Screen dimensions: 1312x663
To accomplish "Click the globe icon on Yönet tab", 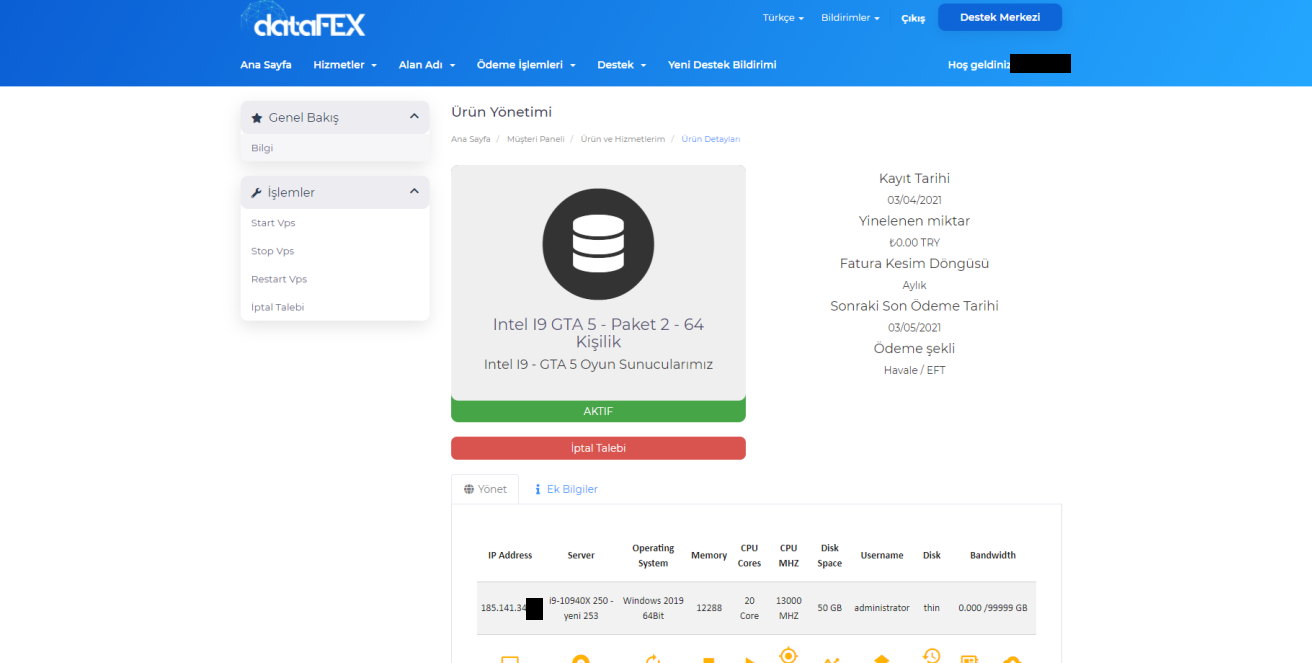I will [469, 489].
